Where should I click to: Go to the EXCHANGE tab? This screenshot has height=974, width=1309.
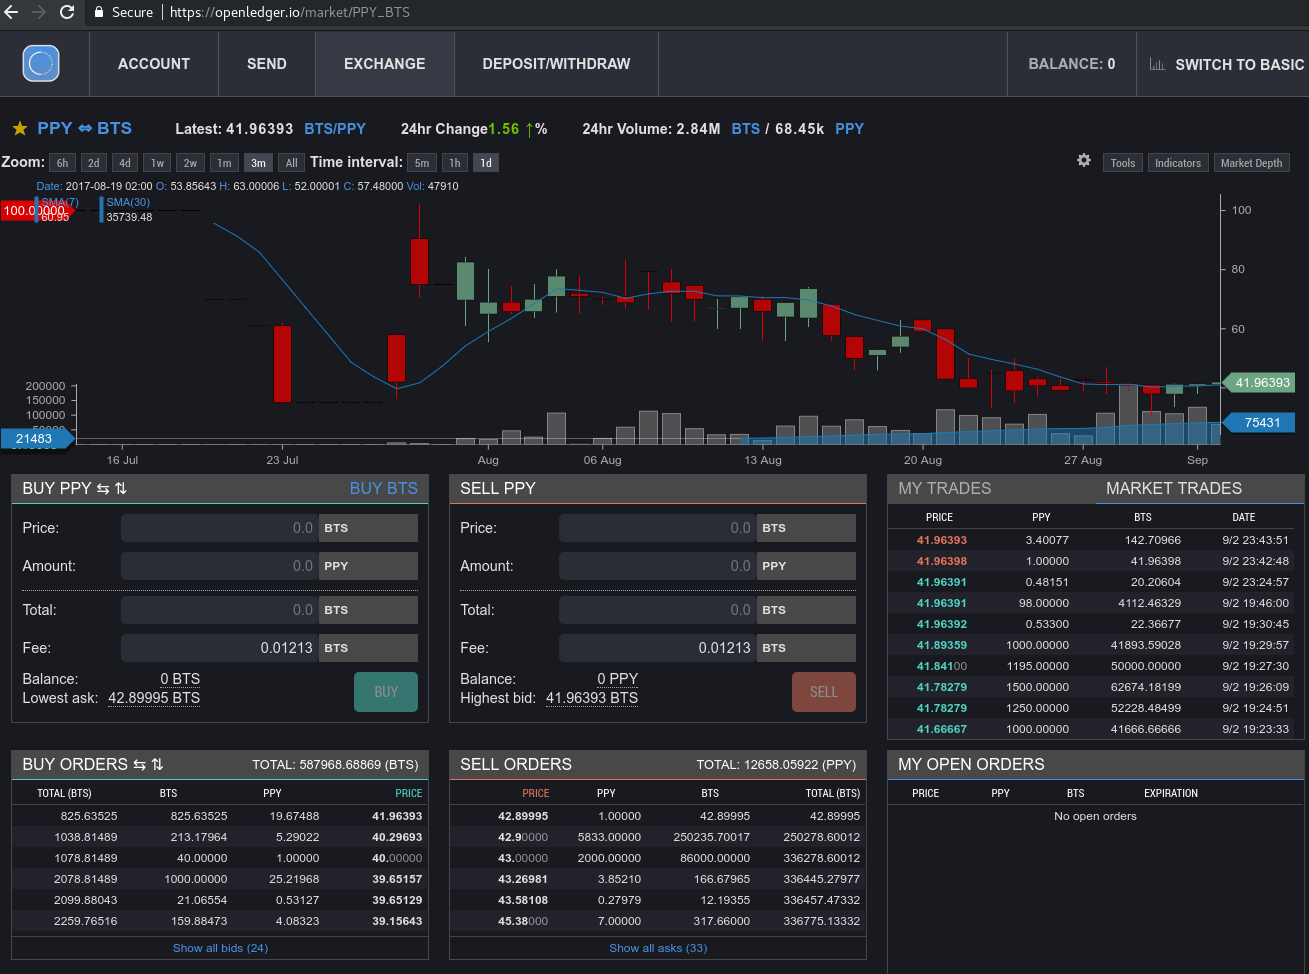point(385,64)
